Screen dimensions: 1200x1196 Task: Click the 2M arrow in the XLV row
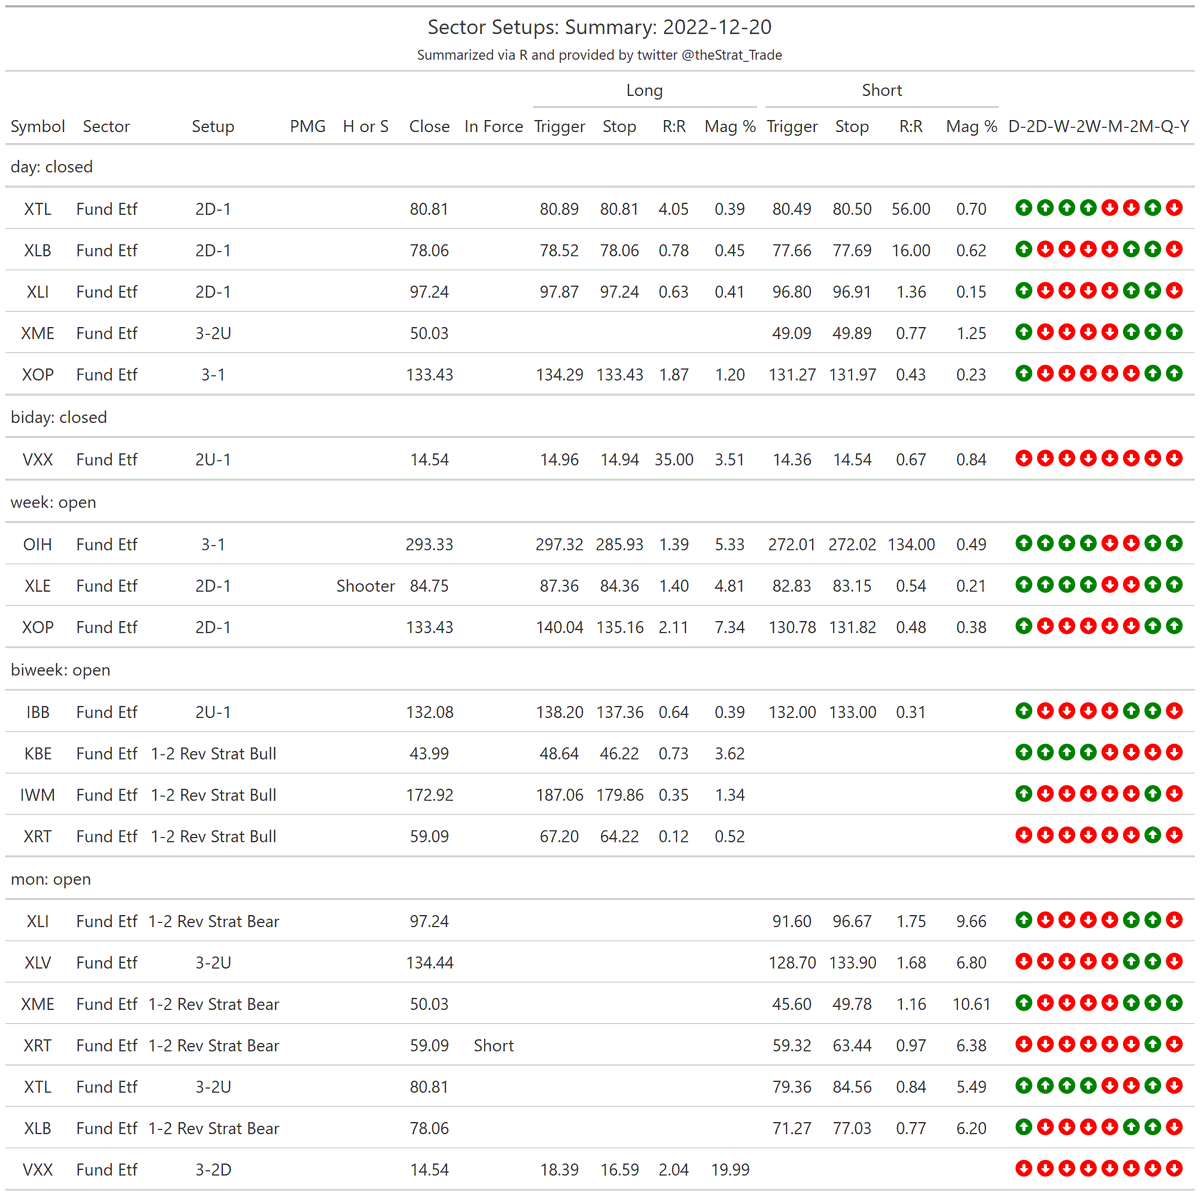[x=1132, y=961]
